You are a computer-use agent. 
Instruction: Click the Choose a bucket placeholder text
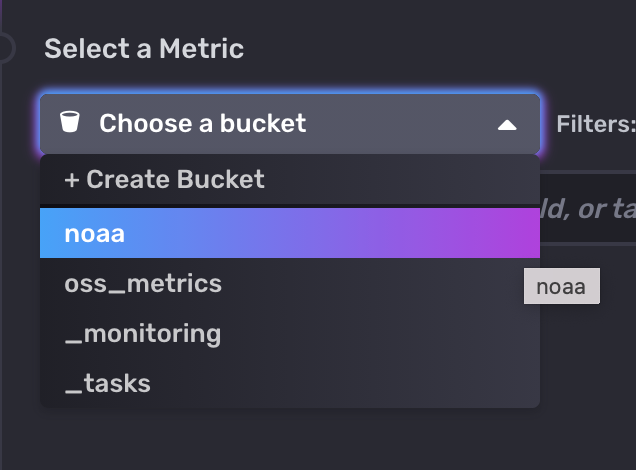click(x=203, y=124)
